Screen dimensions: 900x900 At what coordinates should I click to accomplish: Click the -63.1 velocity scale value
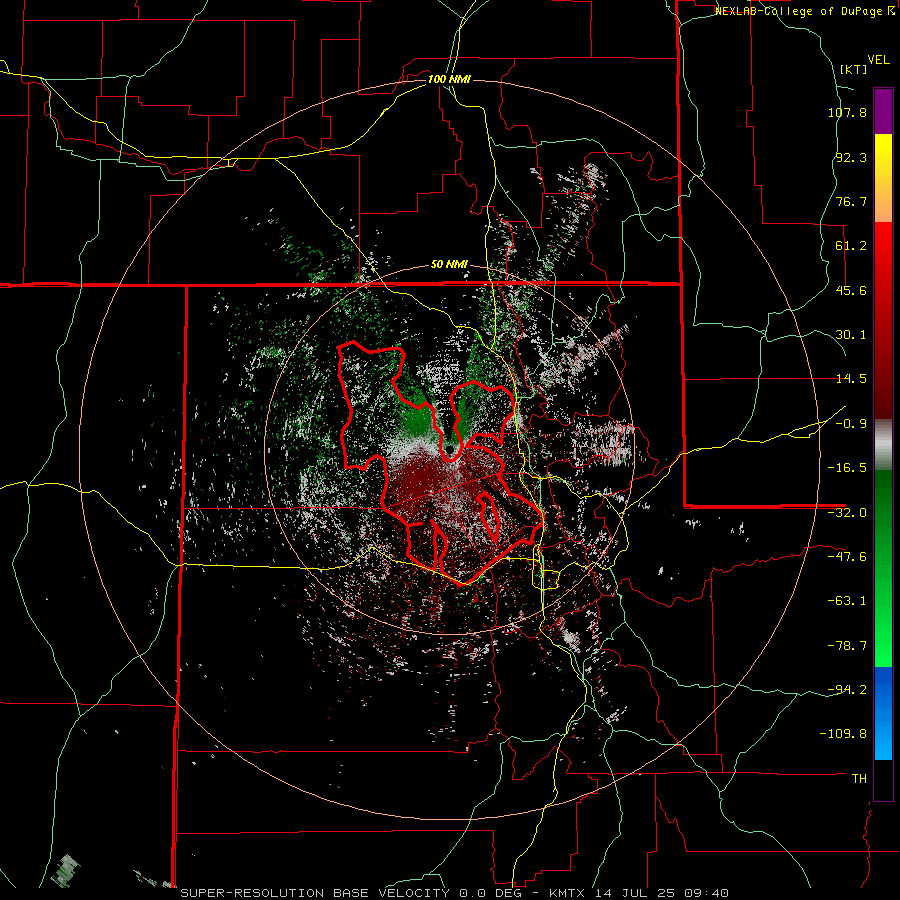click(847, 601)
